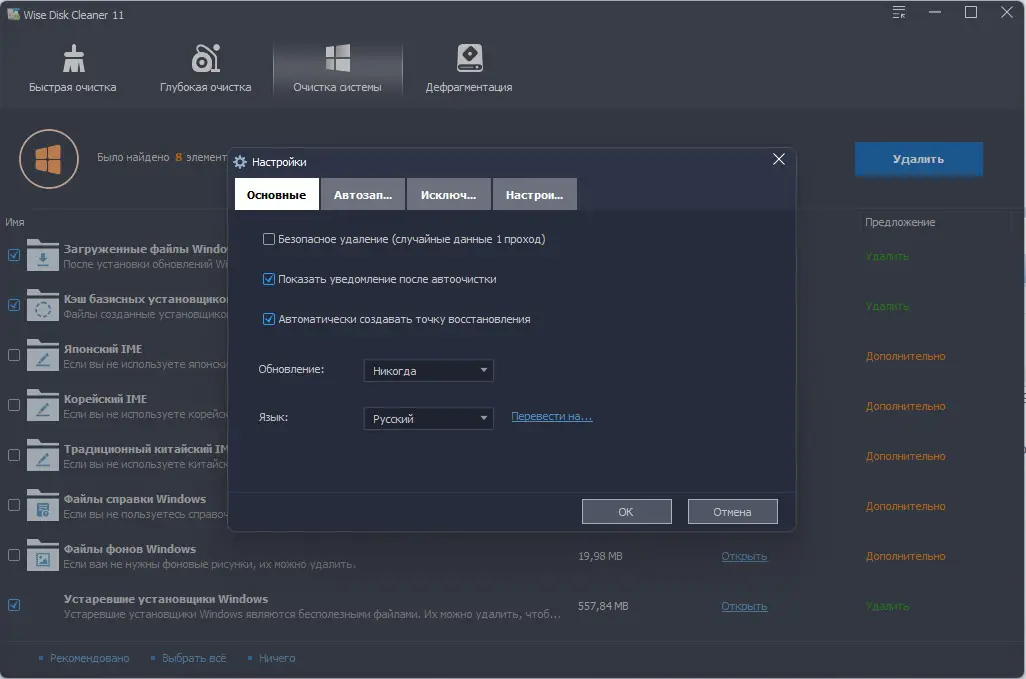Switch to the Основные tab
Screen dimensions: 1026x679
pyautogui.click(x=277, y=194)
